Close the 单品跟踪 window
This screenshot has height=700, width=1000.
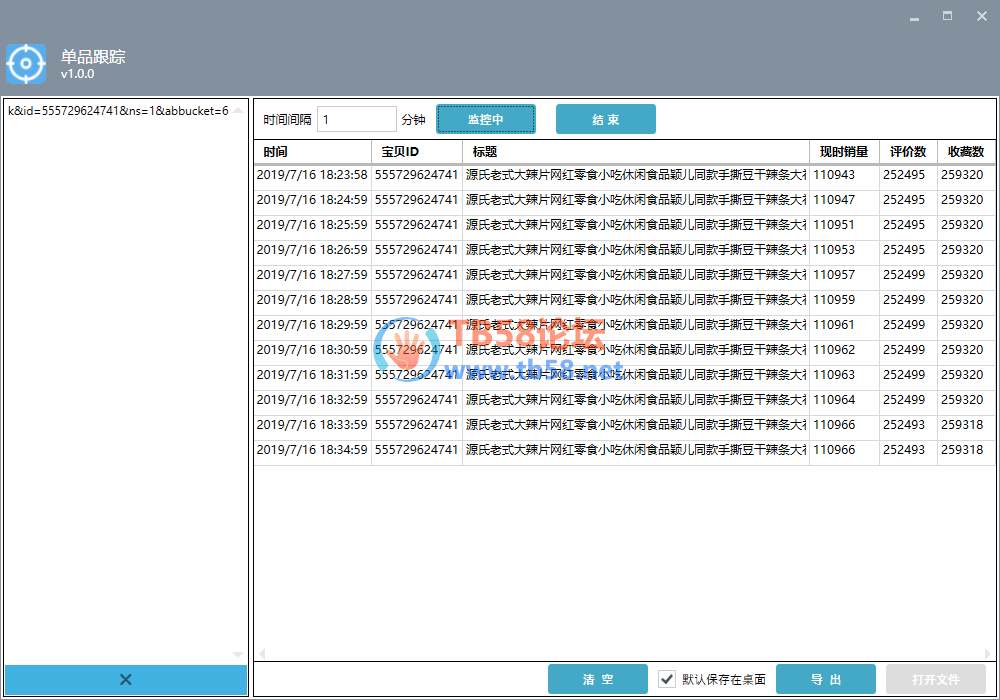980,17
